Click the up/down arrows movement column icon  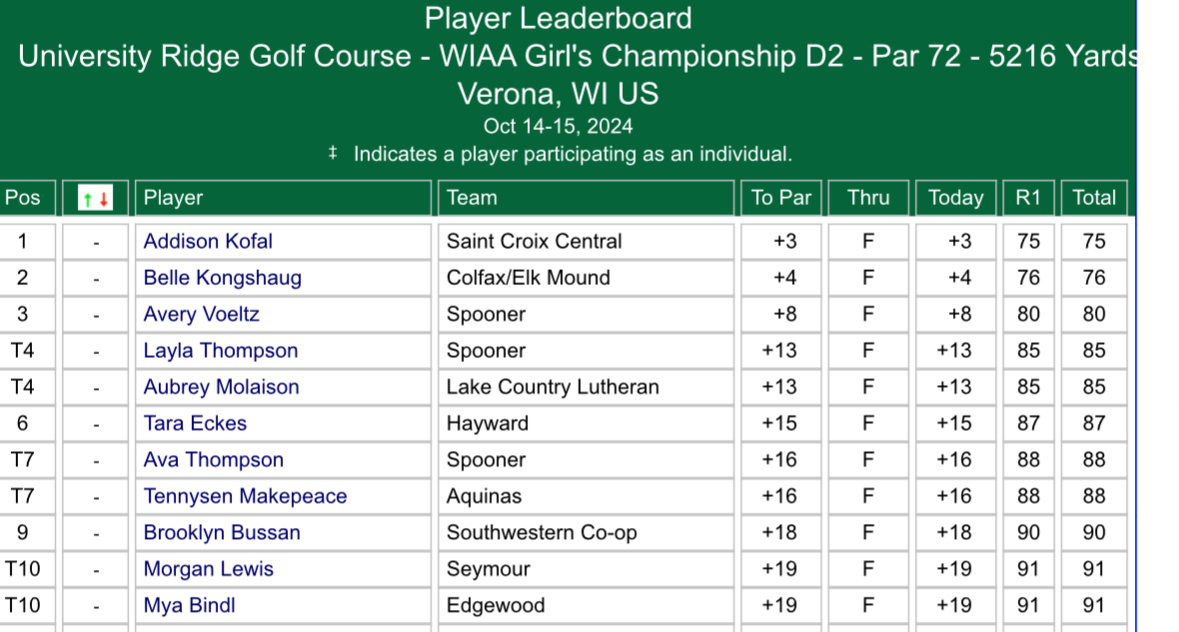point(95,198)
